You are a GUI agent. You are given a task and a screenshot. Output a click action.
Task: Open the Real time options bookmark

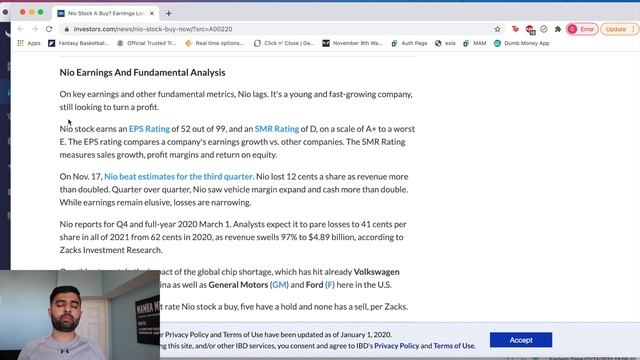pos(215,43)
